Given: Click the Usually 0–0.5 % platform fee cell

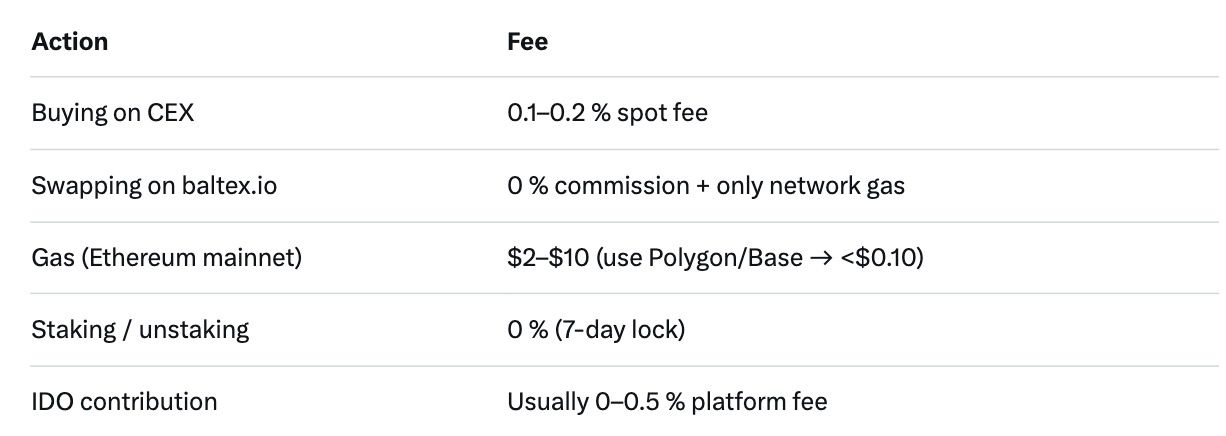Looking at the screenshot, I should (667, 402).
